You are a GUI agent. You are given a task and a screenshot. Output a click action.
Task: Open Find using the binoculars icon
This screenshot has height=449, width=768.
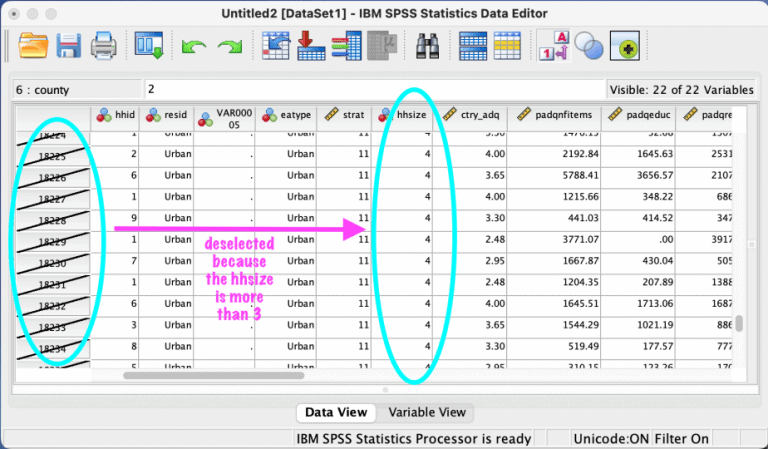[429, 46]
